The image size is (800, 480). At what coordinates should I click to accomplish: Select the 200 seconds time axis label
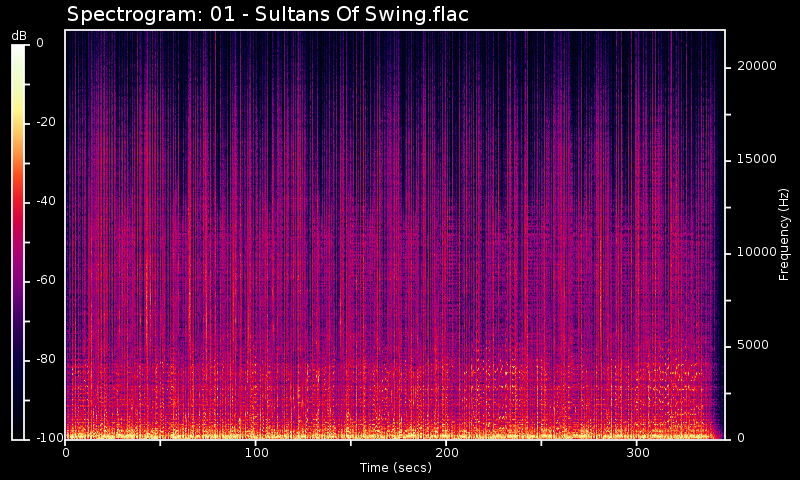coord(447,453)
